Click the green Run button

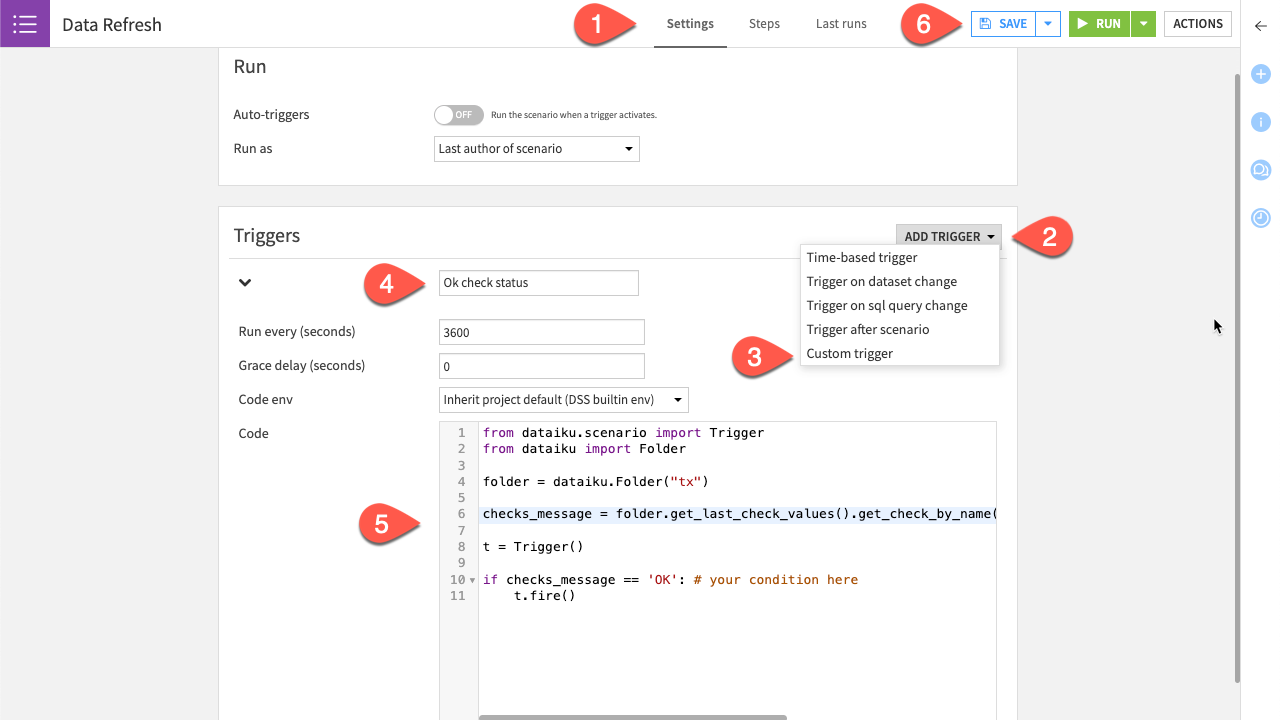point(1100,24)
